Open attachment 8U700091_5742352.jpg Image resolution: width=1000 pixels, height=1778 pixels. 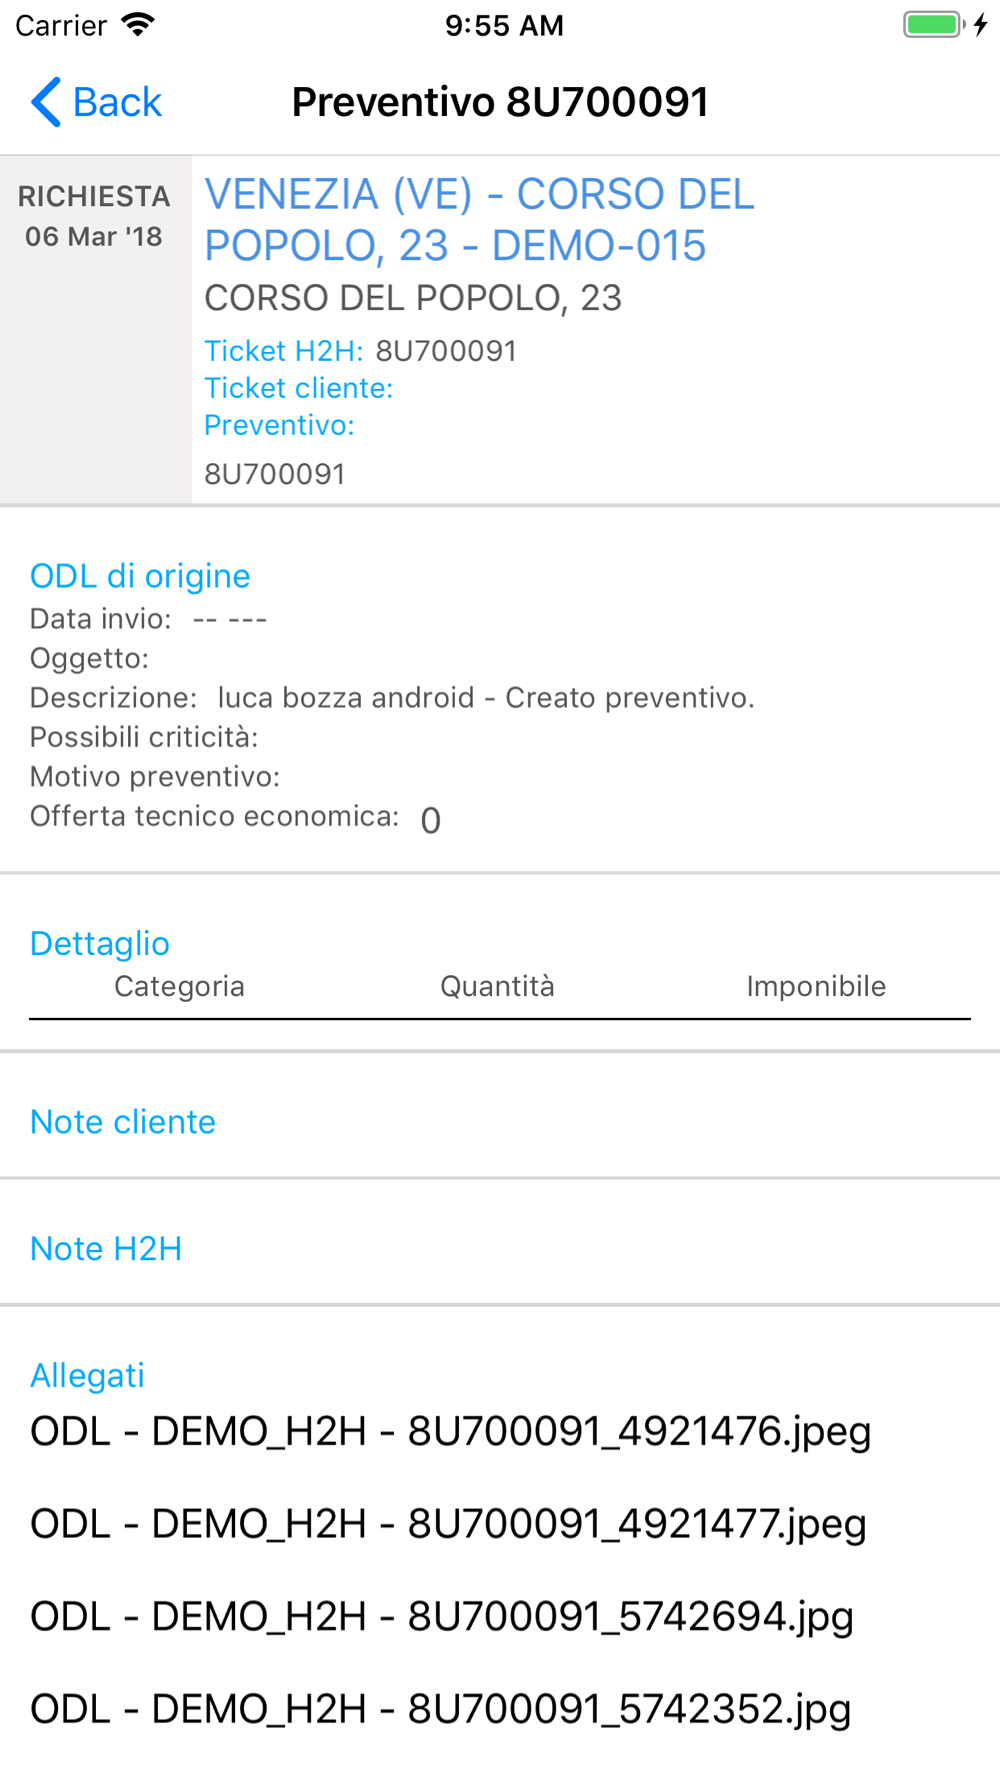click(441, 1709)
